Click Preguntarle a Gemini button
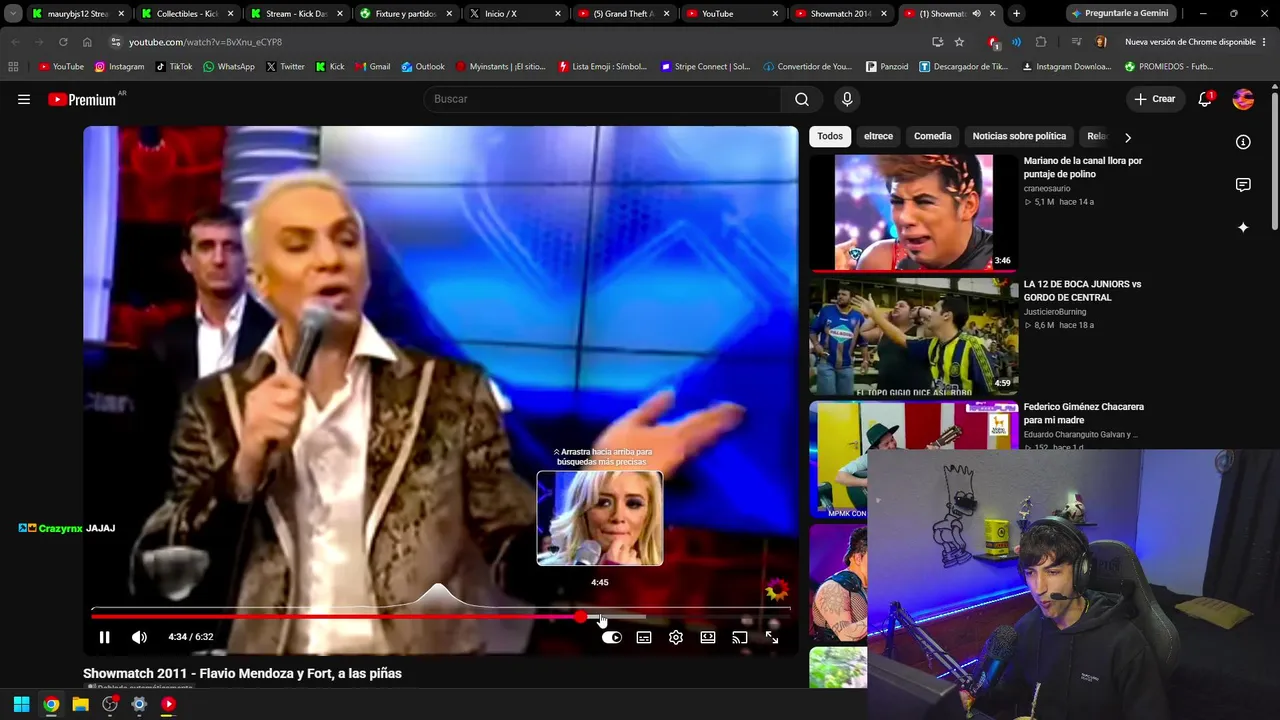Image resolution: width=1280 pixels, height=720 pixels. point(1119,14)
